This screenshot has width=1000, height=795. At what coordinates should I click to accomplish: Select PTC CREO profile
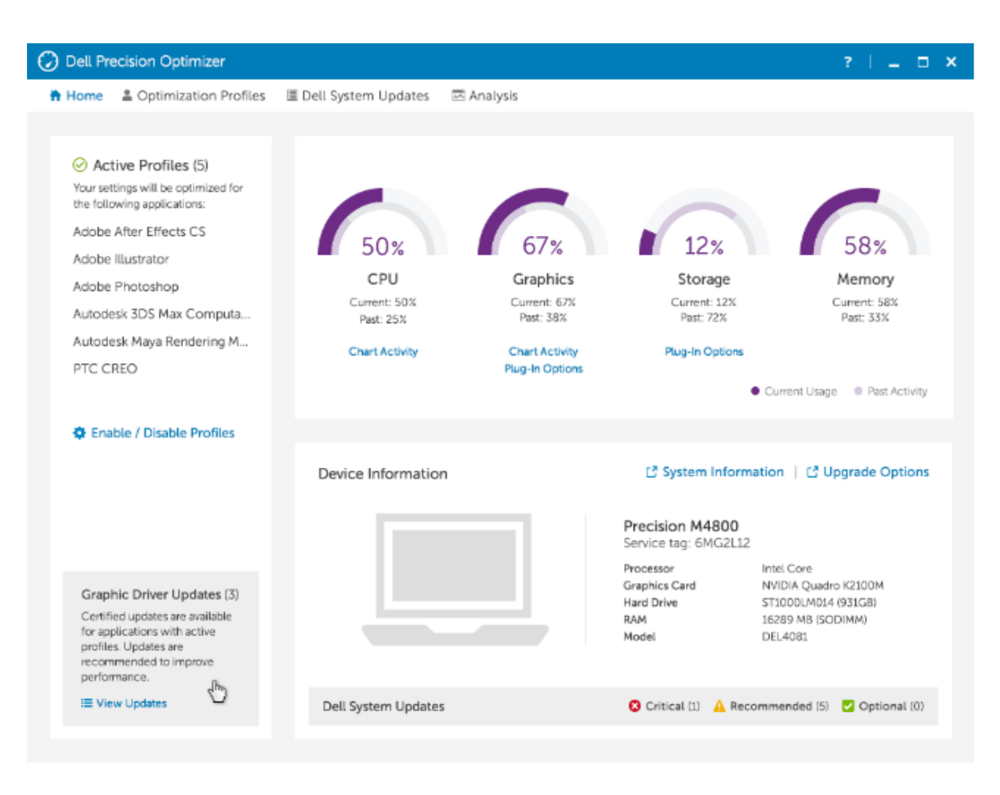105,368
